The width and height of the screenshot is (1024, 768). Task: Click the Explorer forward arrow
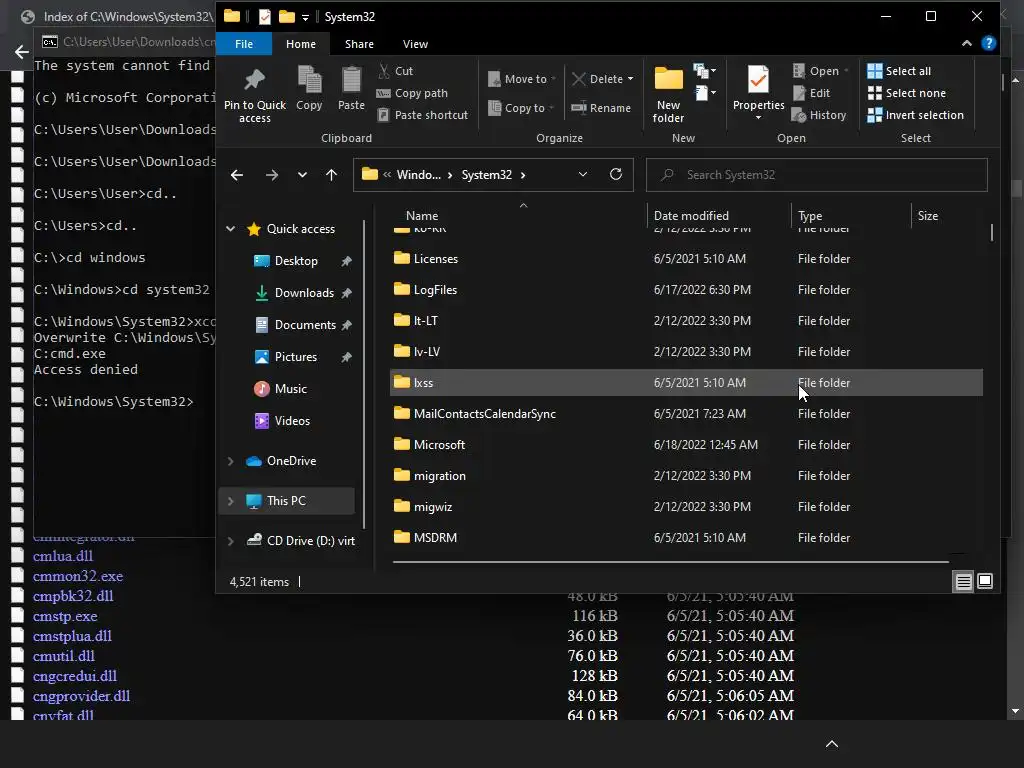pyautogui.click(x=272, y=175)
